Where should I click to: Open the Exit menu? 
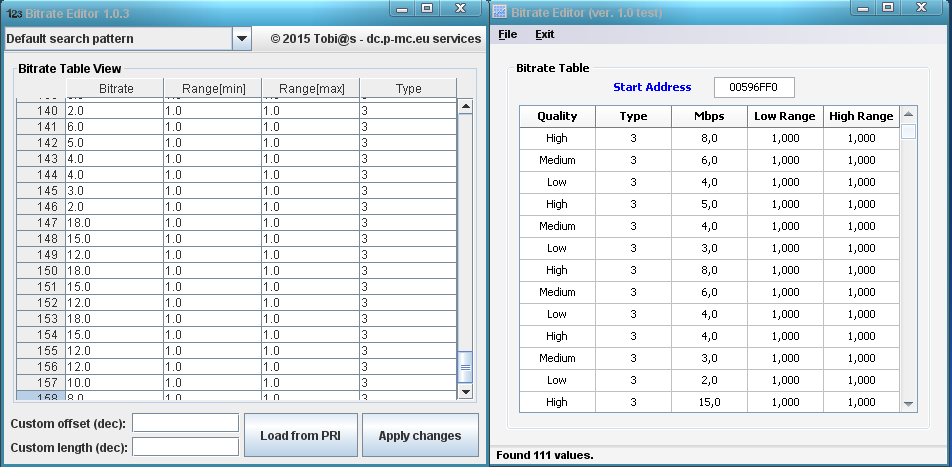[544, 34]
